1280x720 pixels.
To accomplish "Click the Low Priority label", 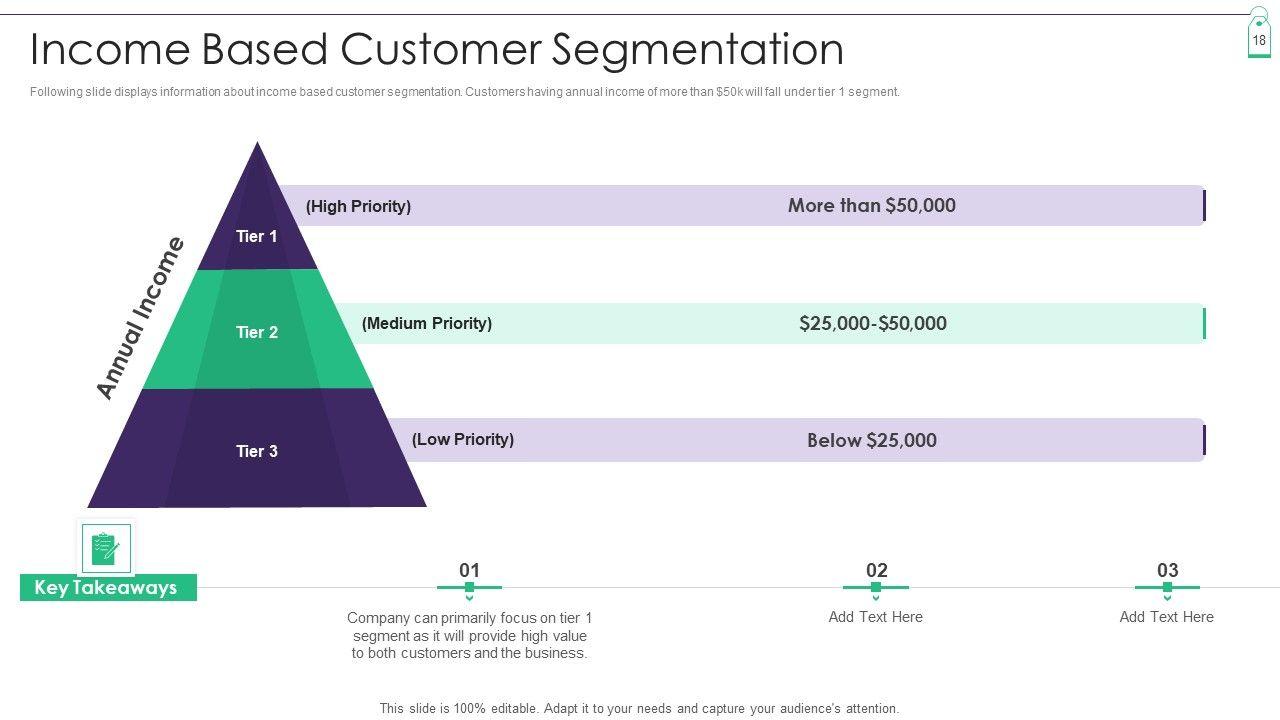I will [x=463, y=440].
